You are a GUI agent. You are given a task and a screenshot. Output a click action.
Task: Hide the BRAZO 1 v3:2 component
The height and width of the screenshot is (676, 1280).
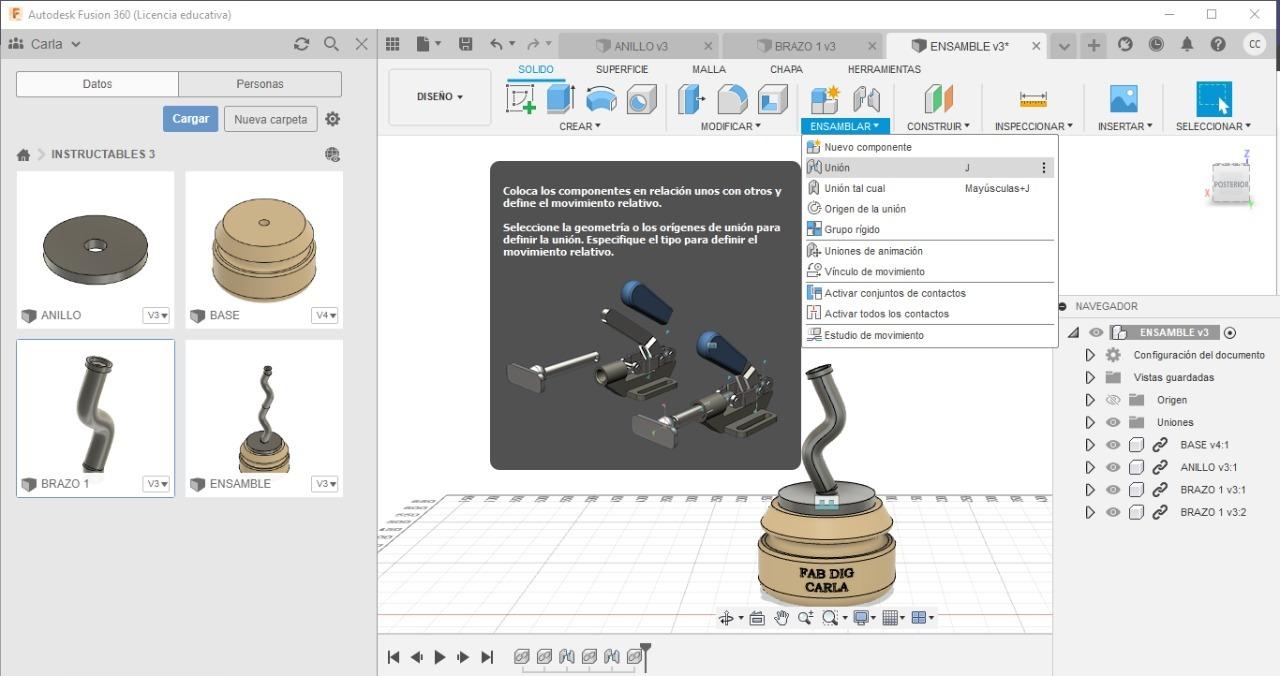[1113, 512]
